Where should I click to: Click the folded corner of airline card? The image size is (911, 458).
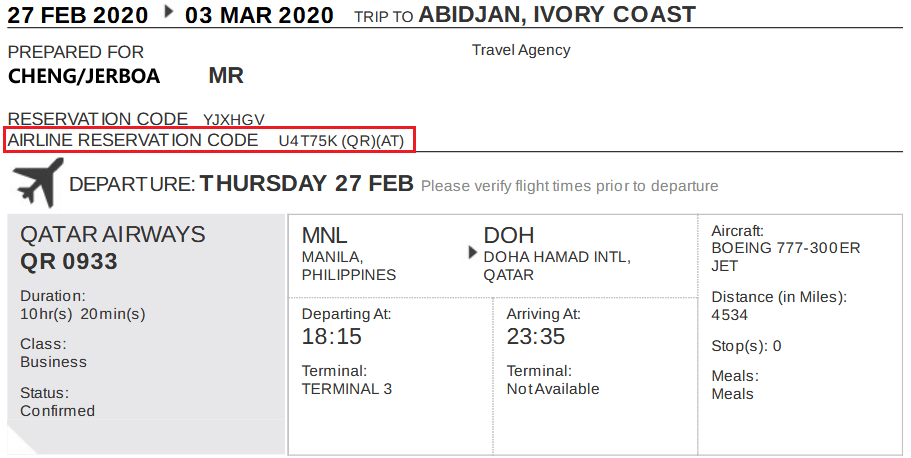point(22,439)
